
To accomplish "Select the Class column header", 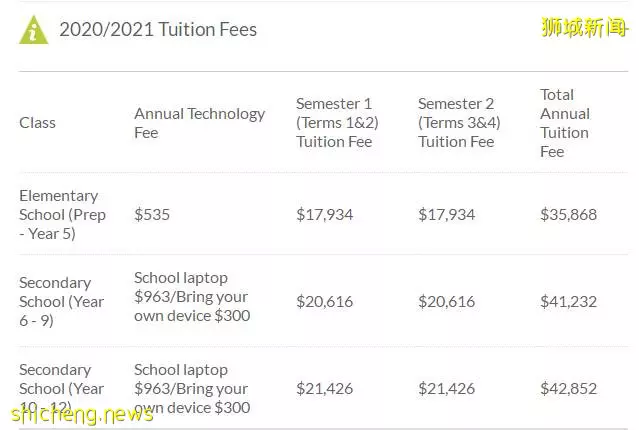I will click(37, 123).
